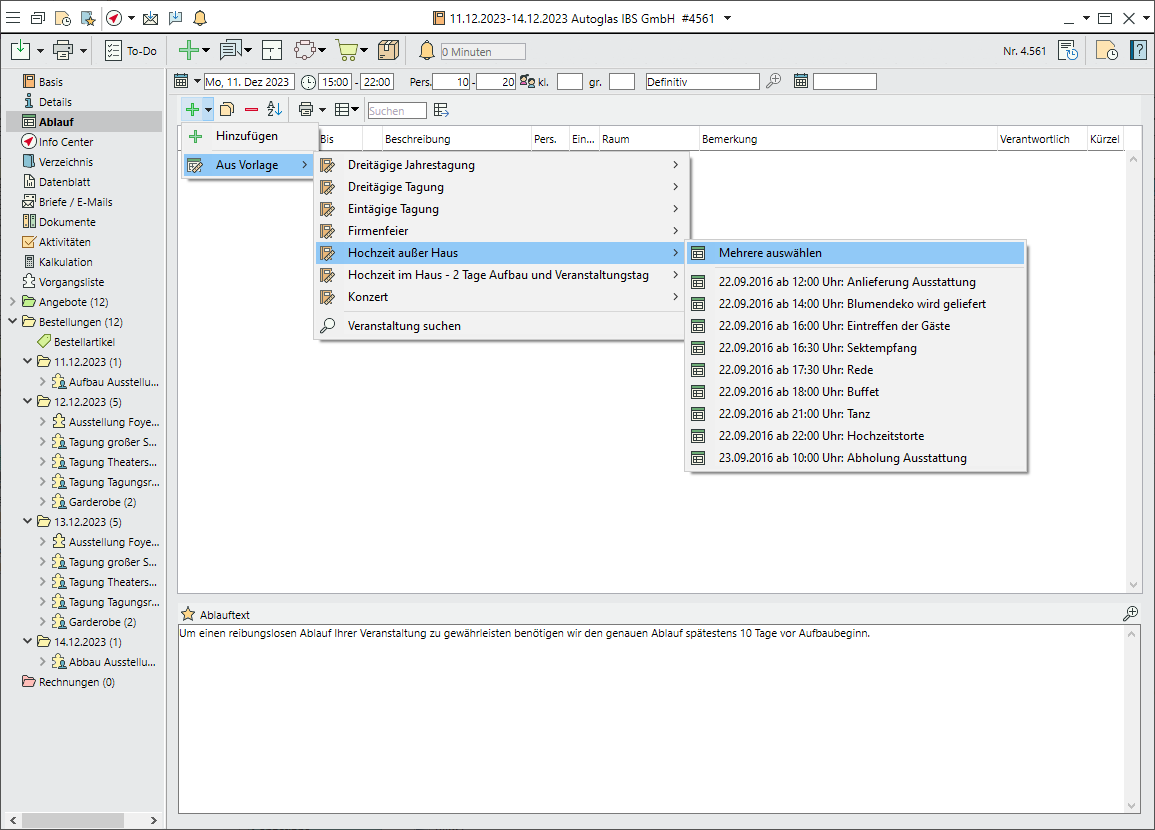The image size is (1155, 830).
Task: Select the 18:00 Uhr Buffet entry
Action: click(x=798, y=392)
